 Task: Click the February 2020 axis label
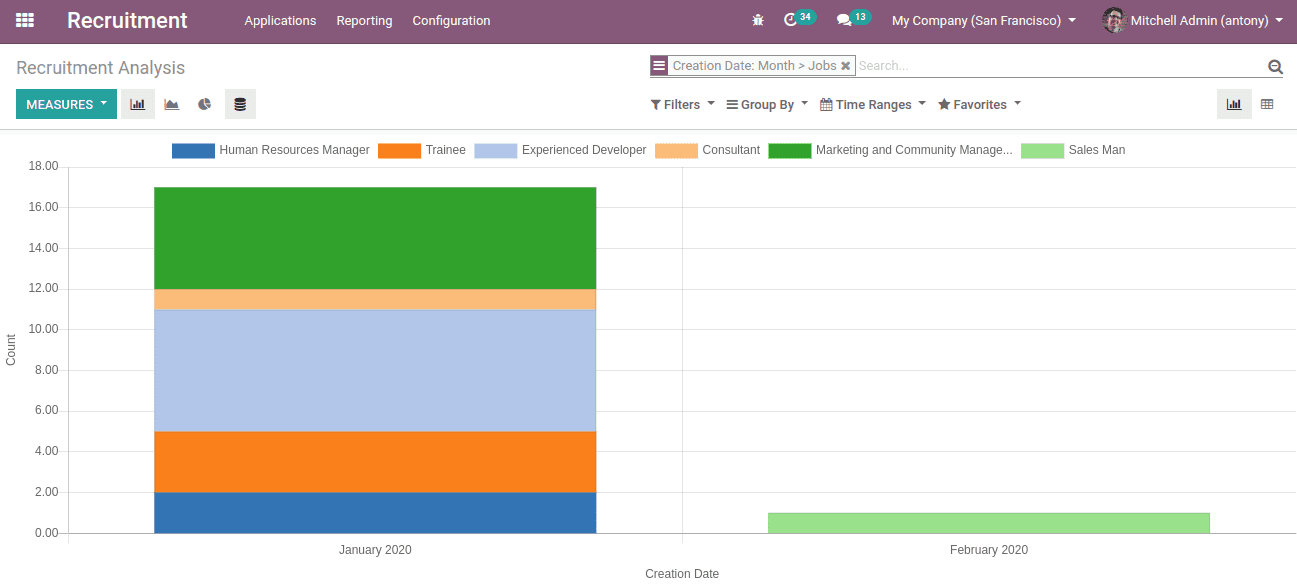coord(989,550)
